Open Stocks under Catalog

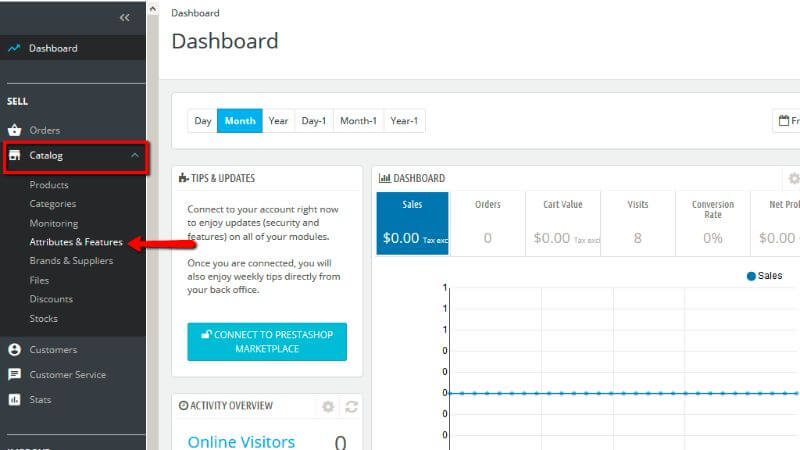pyautogui.click(x=43, y=318)
